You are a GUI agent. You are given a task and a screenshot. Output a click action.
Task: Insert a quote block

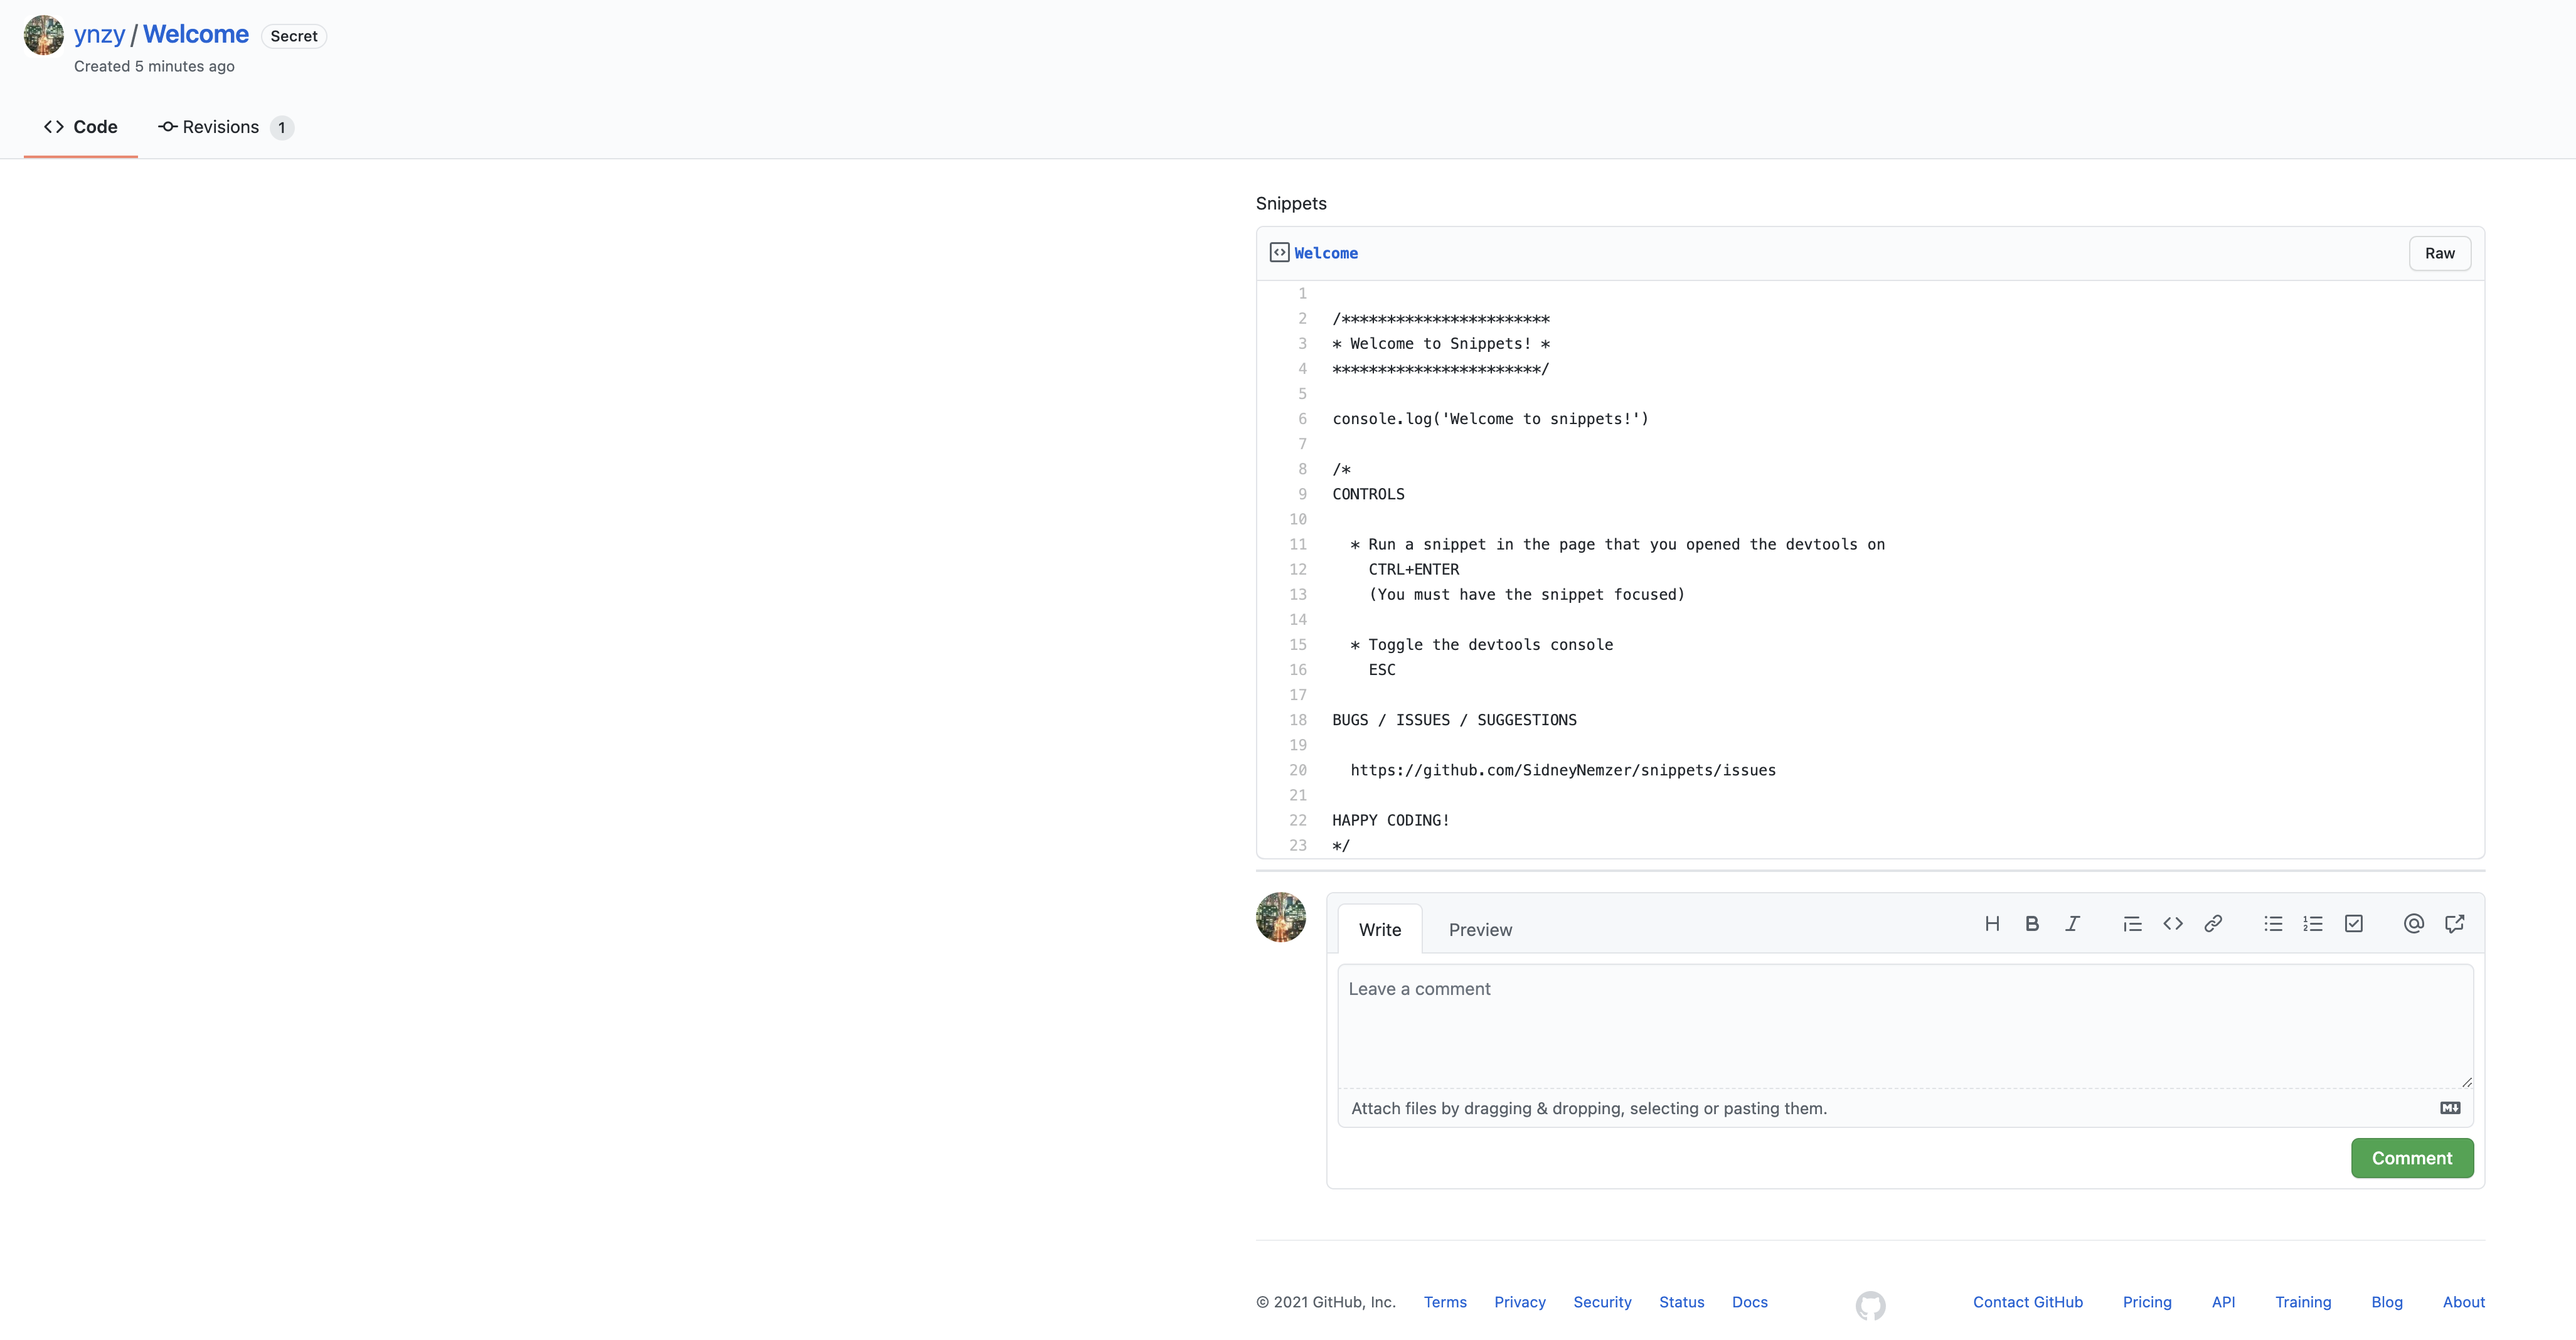pos(2132,924)
